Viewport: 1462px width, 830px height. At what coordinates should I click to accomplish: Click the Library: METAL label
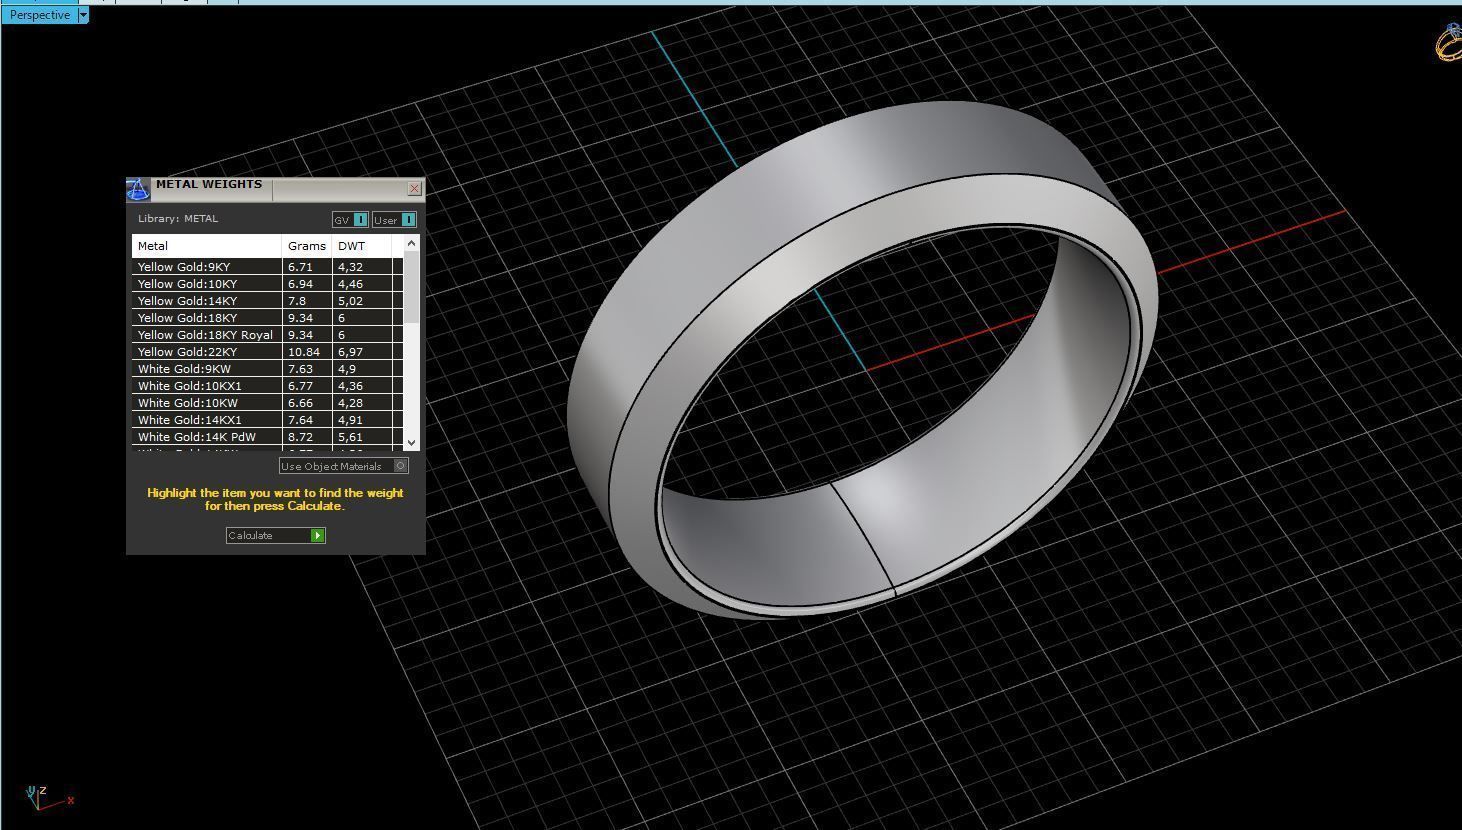point(178,219)
